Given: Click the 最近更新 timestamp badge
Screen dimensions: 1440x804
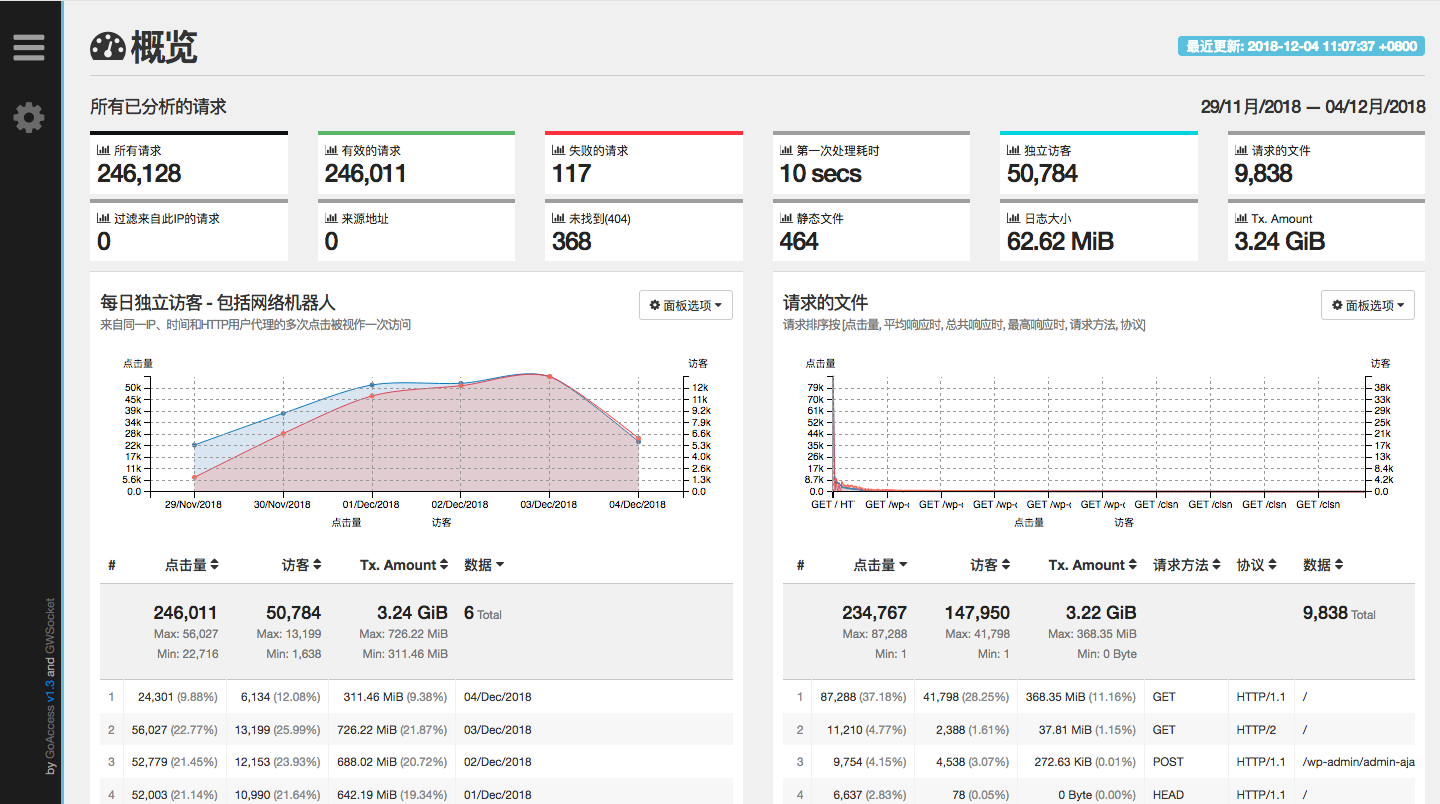Looking at the screenshot, I should (1301, 46).
